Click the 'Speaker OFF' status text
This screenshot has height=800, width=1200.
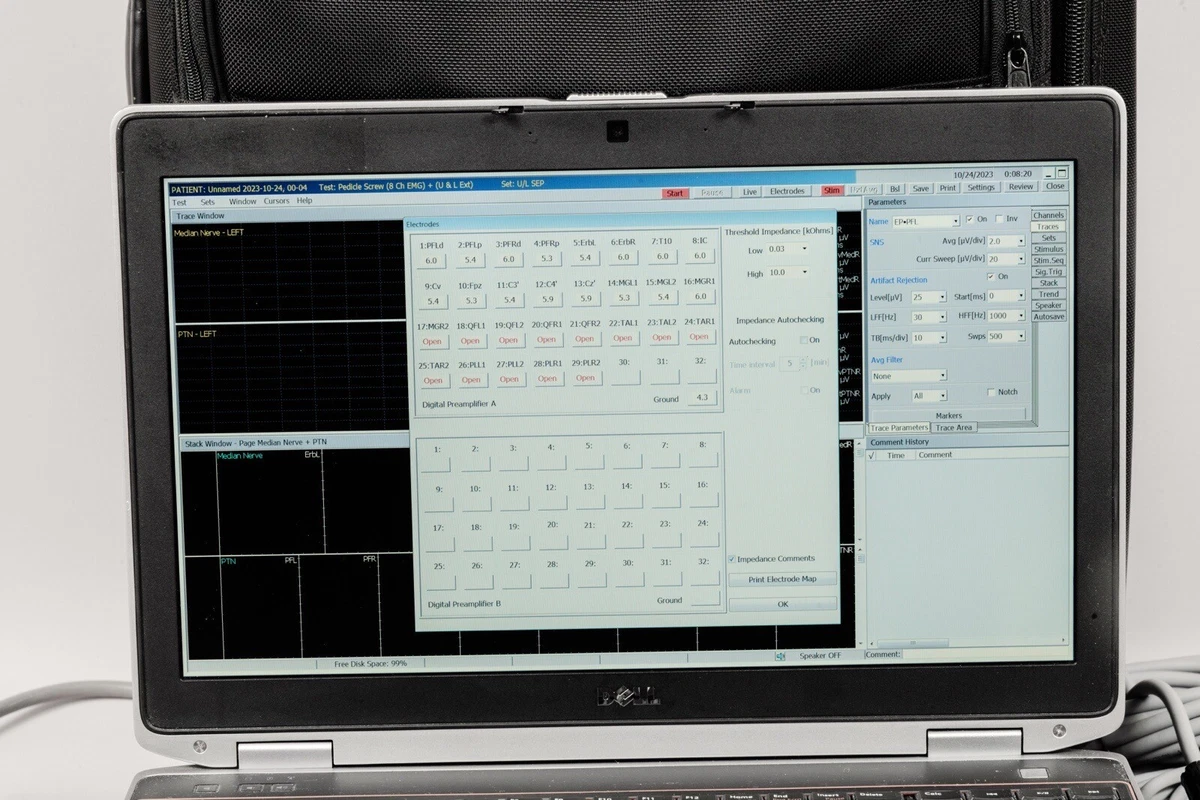[820, 656]
